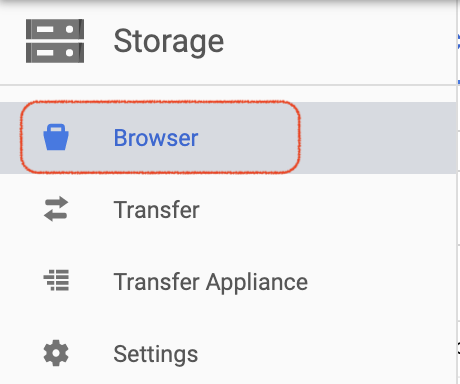Click blank area right of Storage title

(338, 42)
